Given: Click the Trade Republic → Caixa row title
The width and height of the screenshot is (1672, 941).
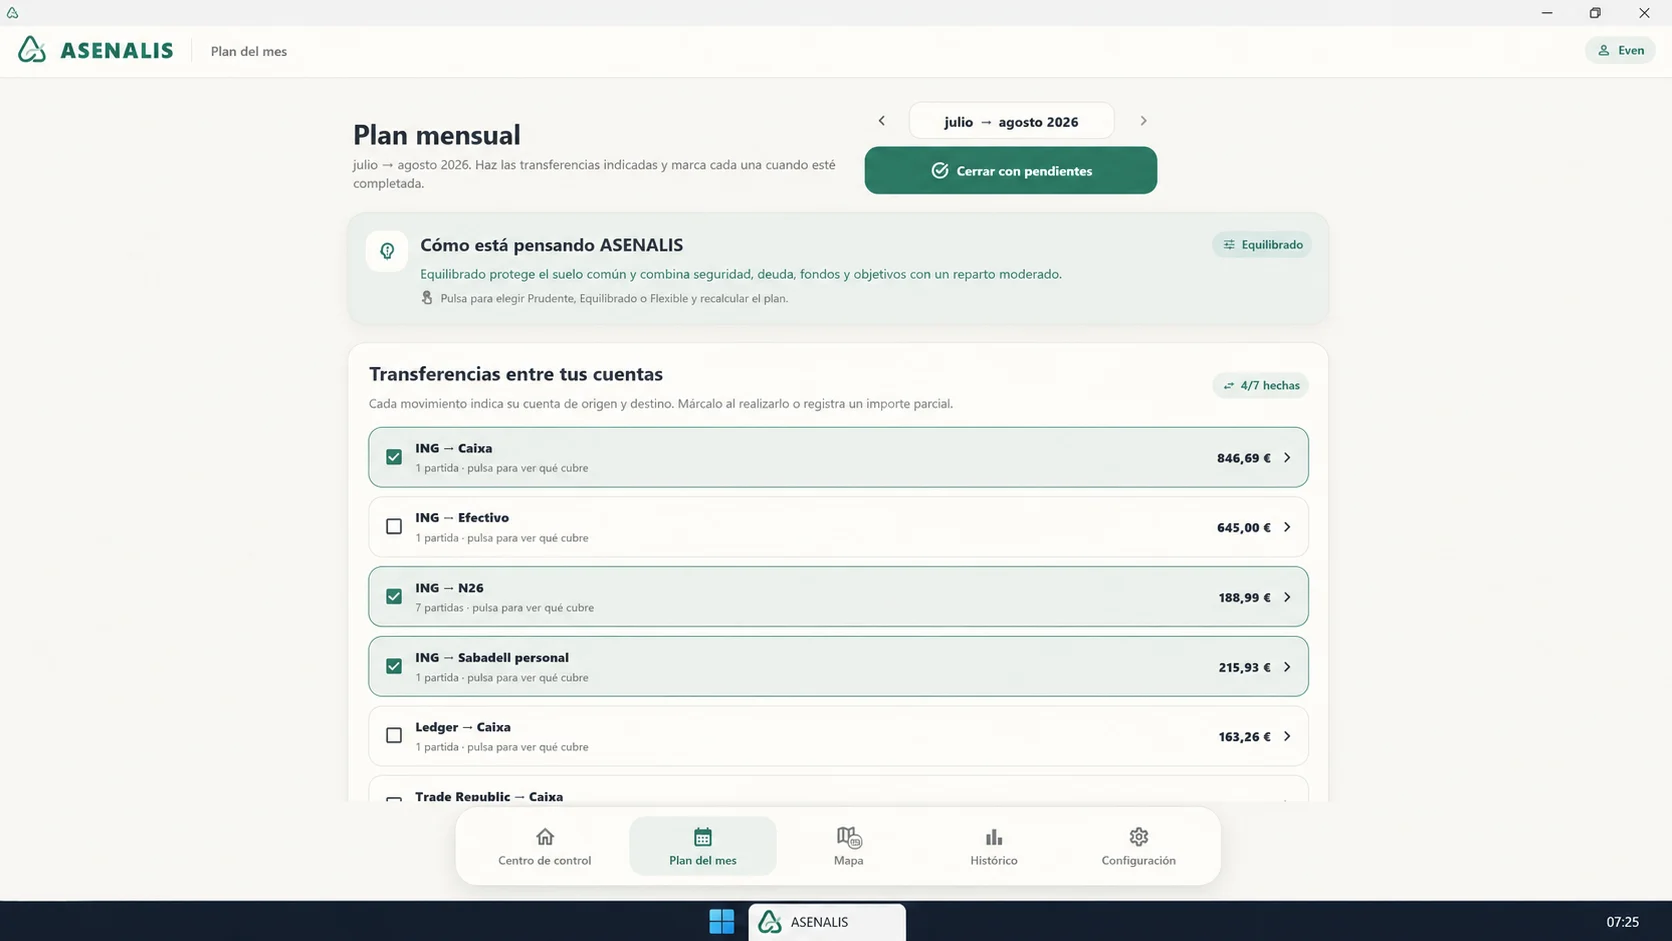Looking at the screenshot, I should point(489,796).
